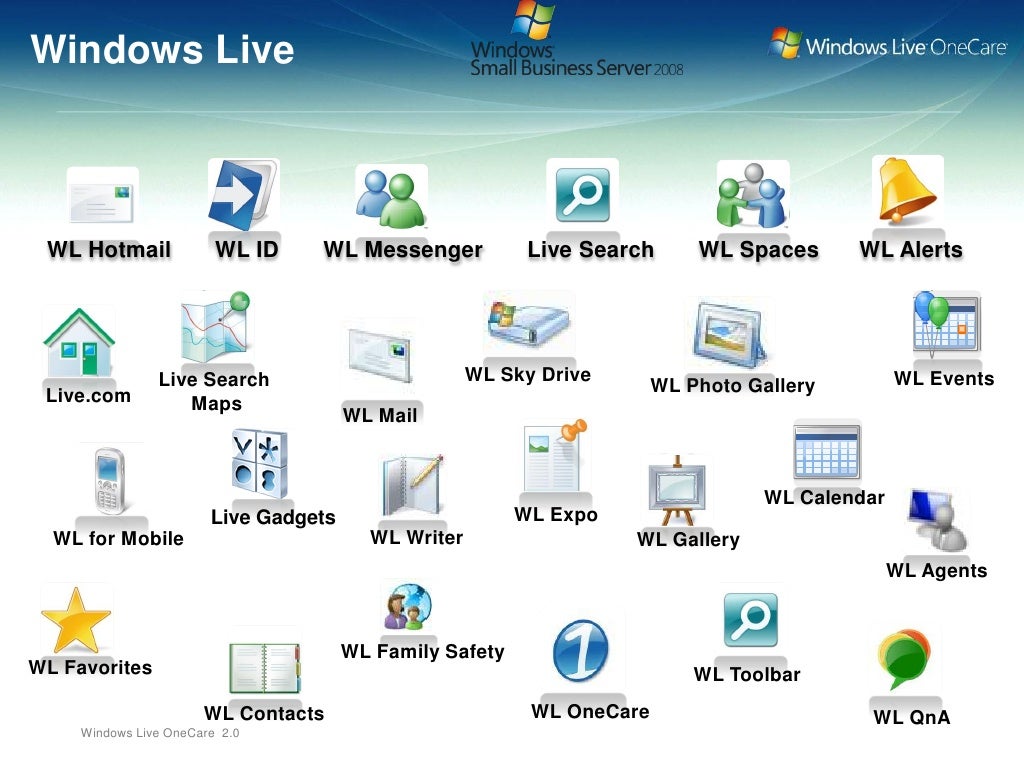The height and width of the screenshot is (768, 1024).
Task: Click the WL Agents monitor person icon
Action: click(x=938, y=520)
